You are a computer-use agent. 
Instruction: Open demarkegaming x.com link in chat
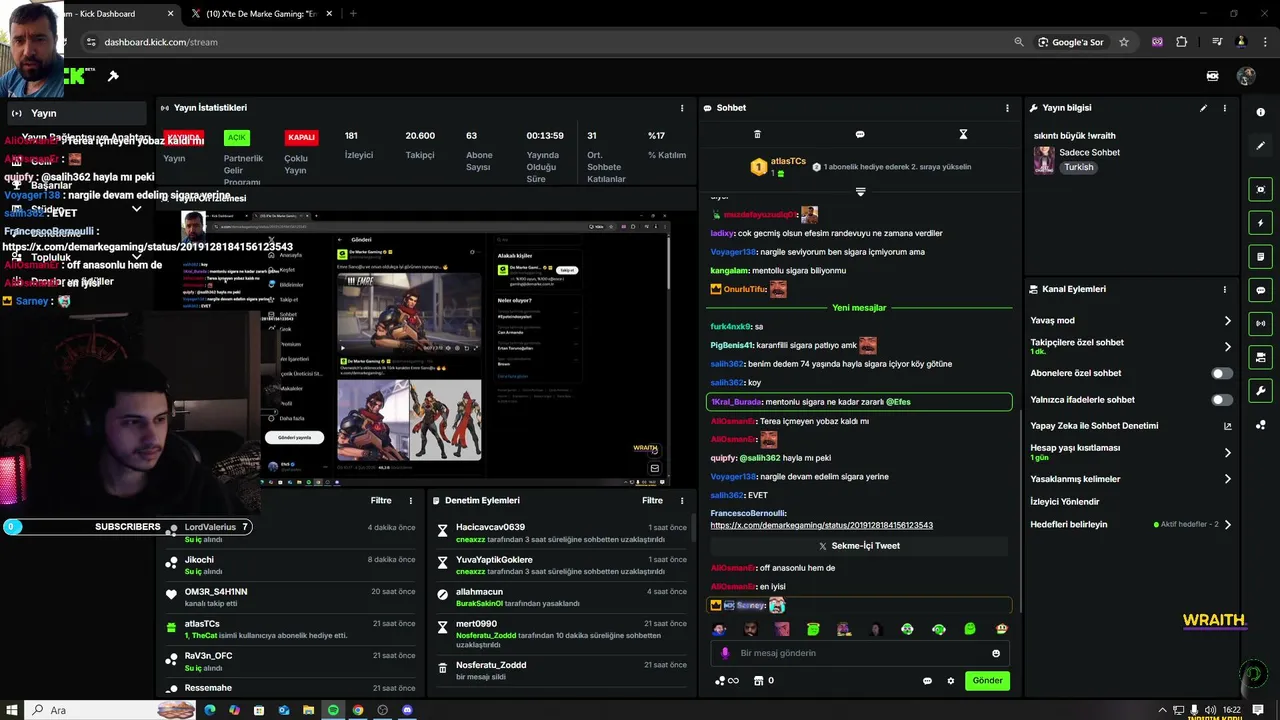821,525
